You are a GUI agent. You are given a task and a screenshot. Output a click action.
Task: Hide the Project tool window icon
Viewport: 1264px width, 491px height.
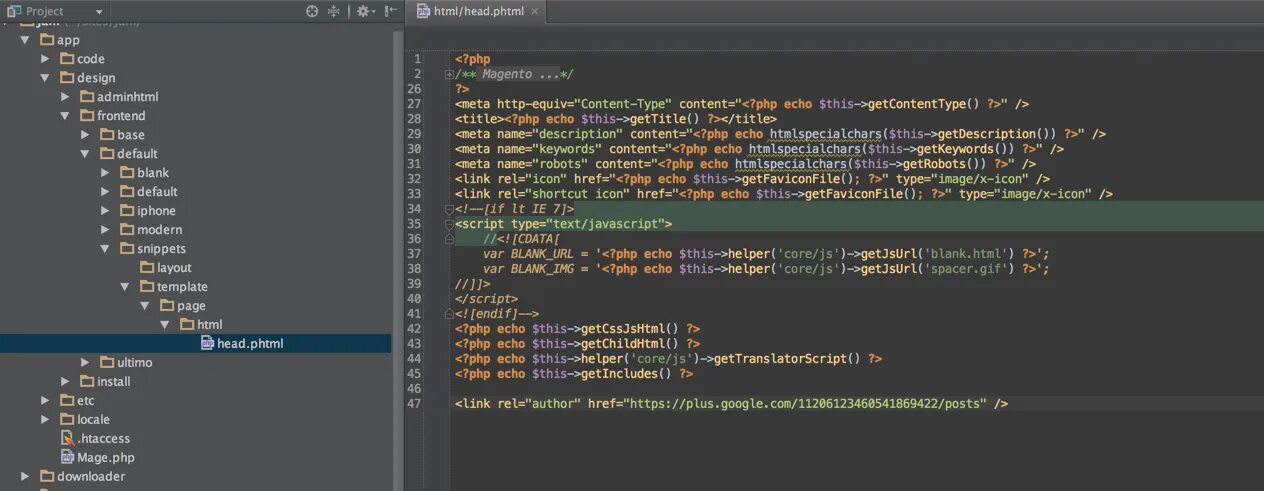click(x=391, y=11)
